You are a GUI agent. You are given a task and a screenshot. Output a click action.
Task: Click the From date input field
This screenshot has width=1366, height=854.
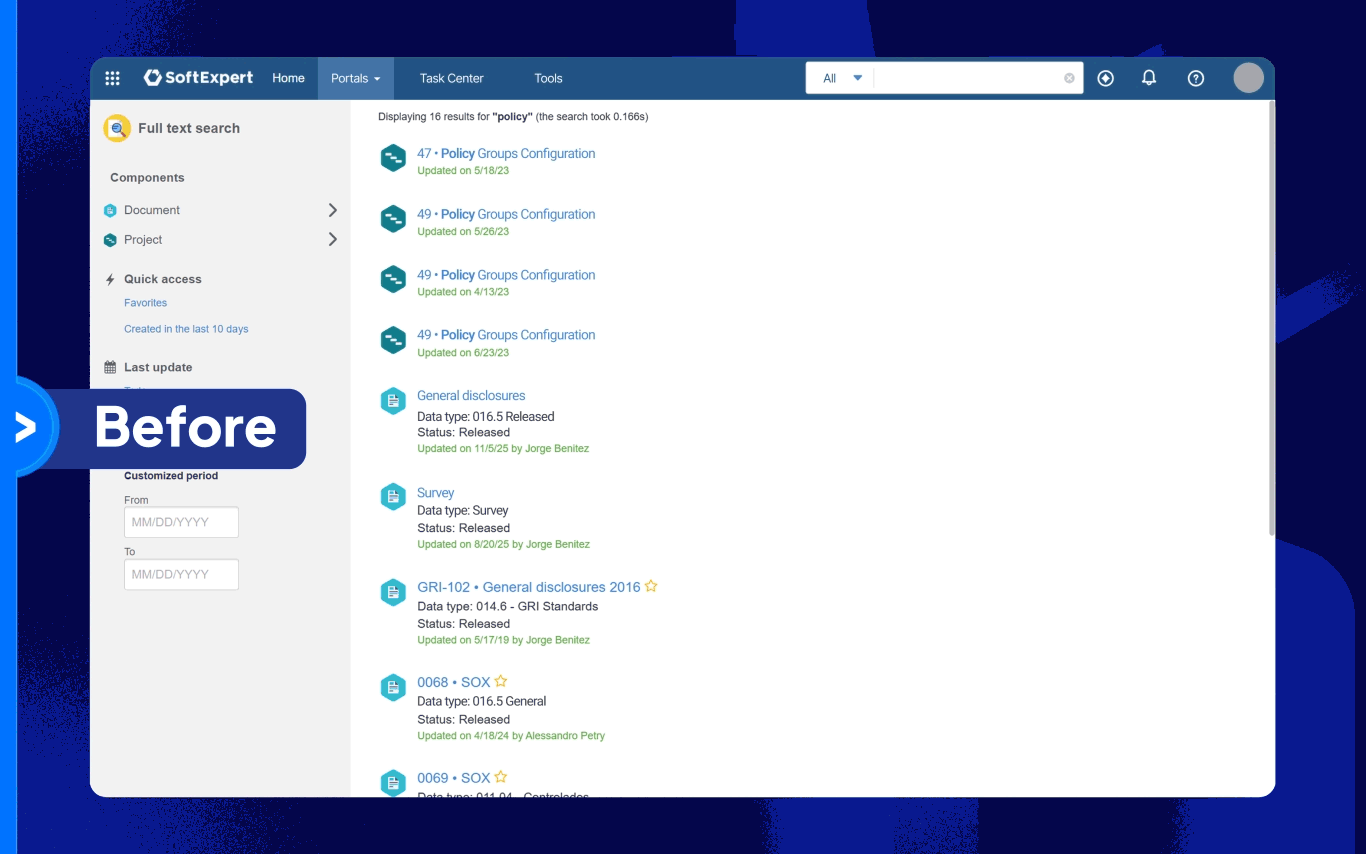pyautogui.click(x=181, y=522)
